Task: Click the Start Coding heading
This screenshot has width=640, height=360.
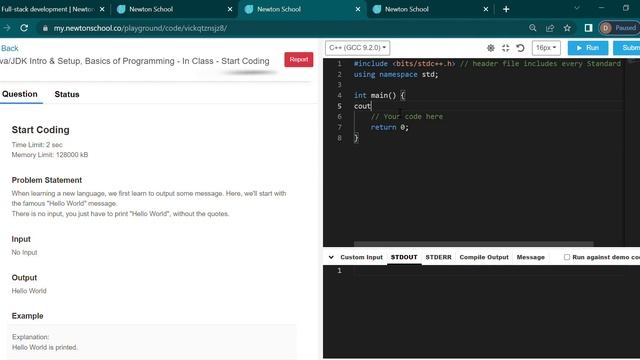Action: pos(40,130)
